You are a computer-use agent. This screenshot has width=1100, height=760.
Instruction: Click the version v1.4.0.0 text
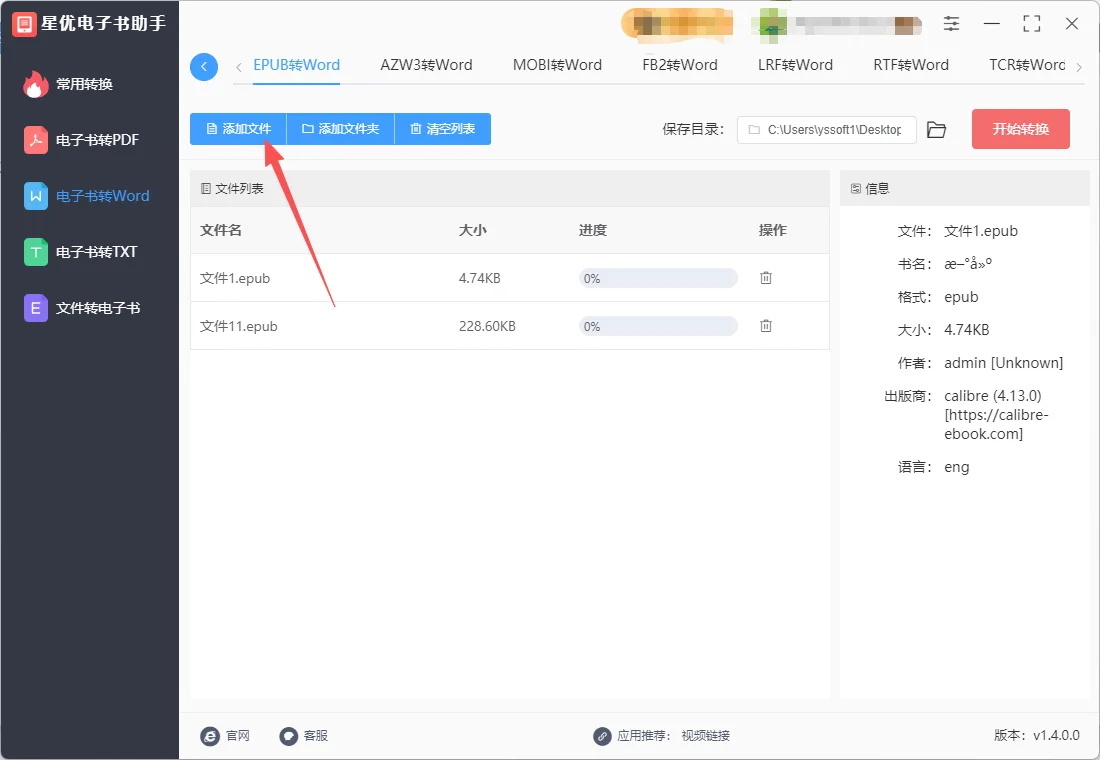(1037, 735)
